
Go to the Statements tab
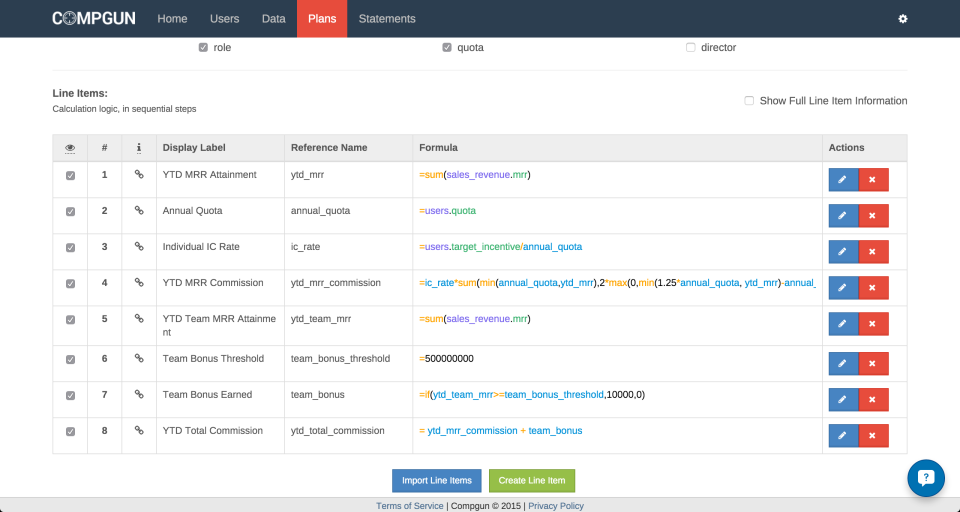[x=387, y=19]
